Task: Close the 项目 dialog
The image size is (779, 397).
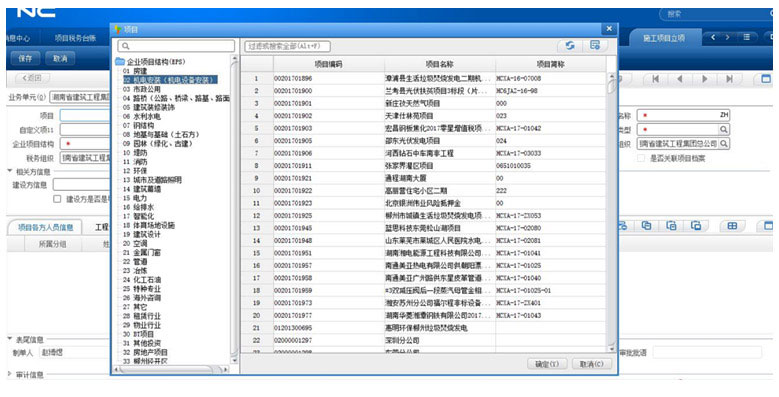Action: [x=609, y=29]
